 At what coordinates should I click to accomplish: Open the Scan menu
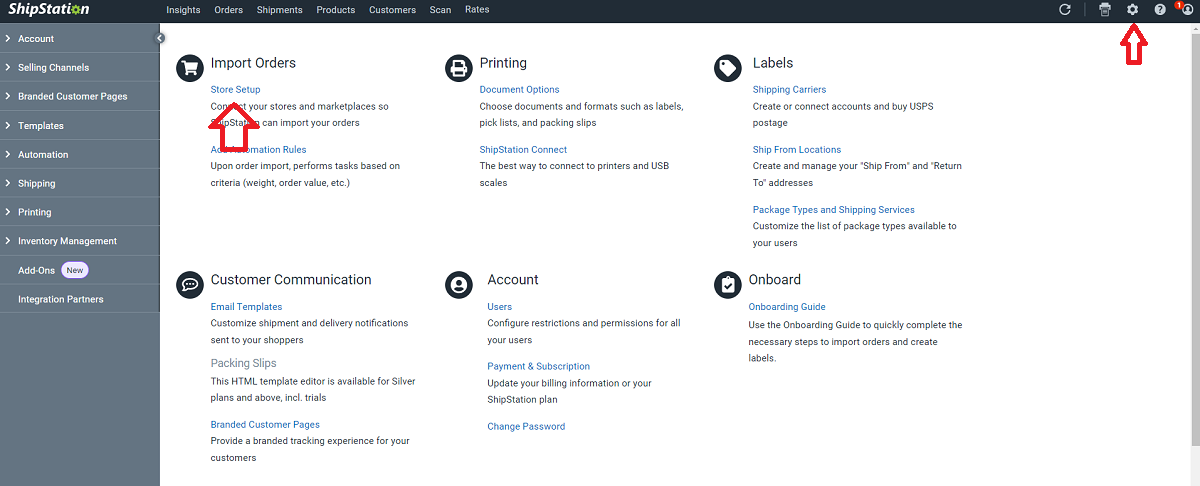(x=440, y=10)
